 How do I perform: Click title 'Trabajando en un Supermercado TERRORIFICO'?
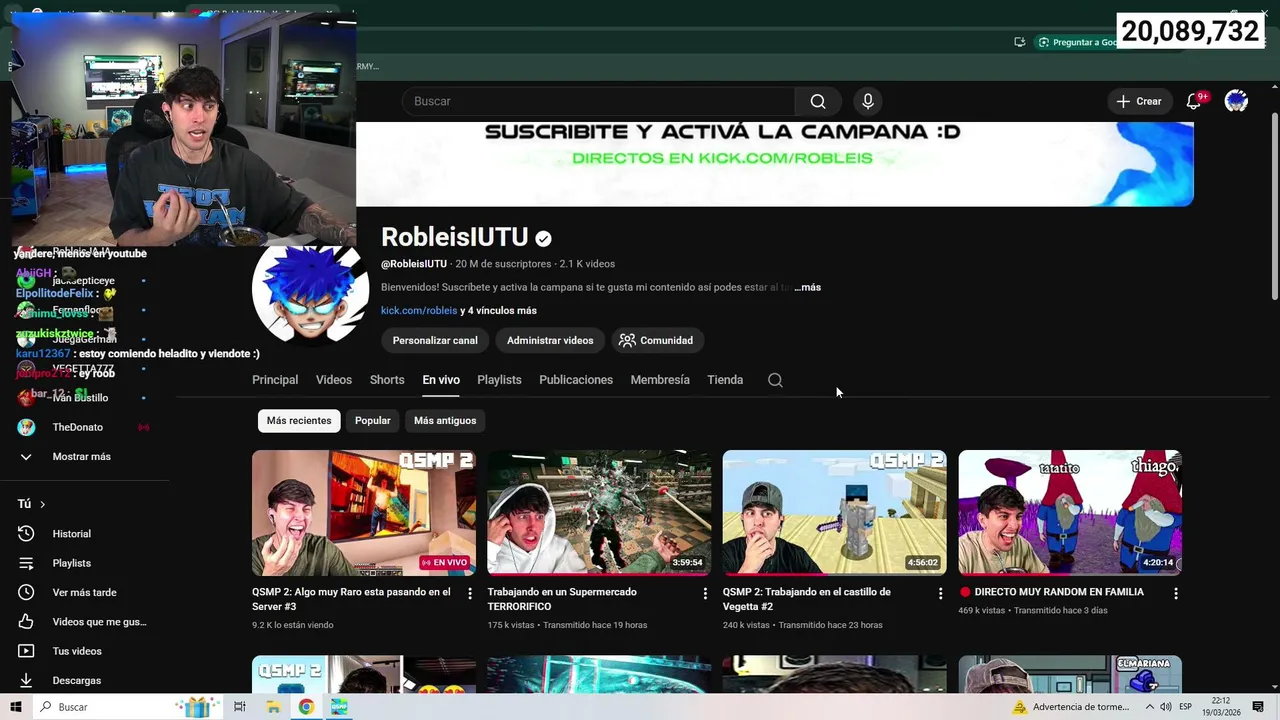[562, 599]
